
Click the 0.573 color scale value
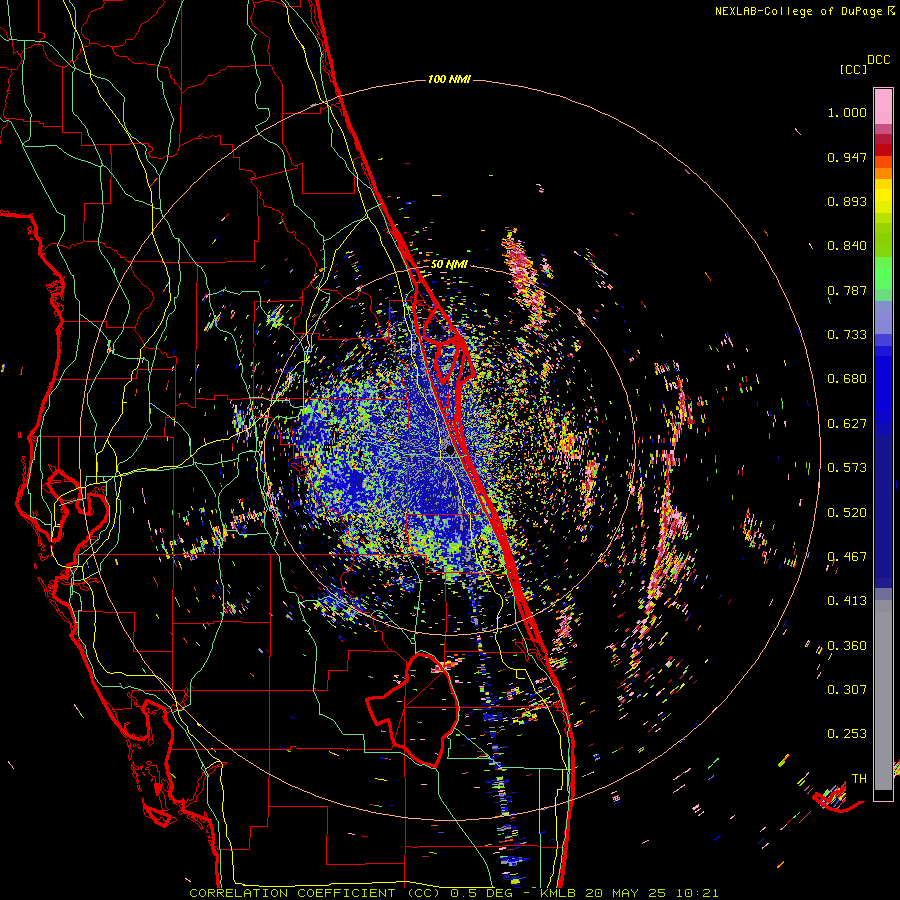(x=847, y=468)
